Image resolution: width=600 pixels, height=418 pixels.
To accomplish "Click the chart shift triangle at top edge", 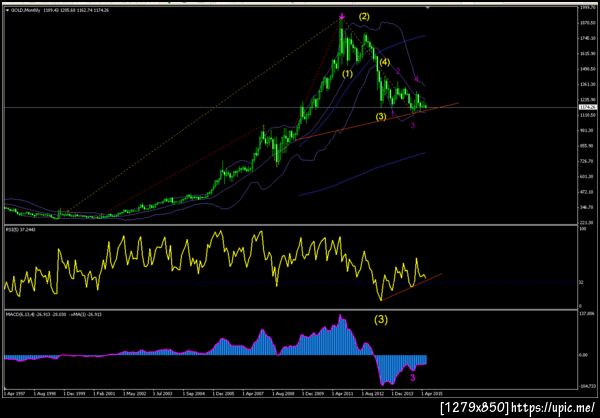I will coord(427,7).
